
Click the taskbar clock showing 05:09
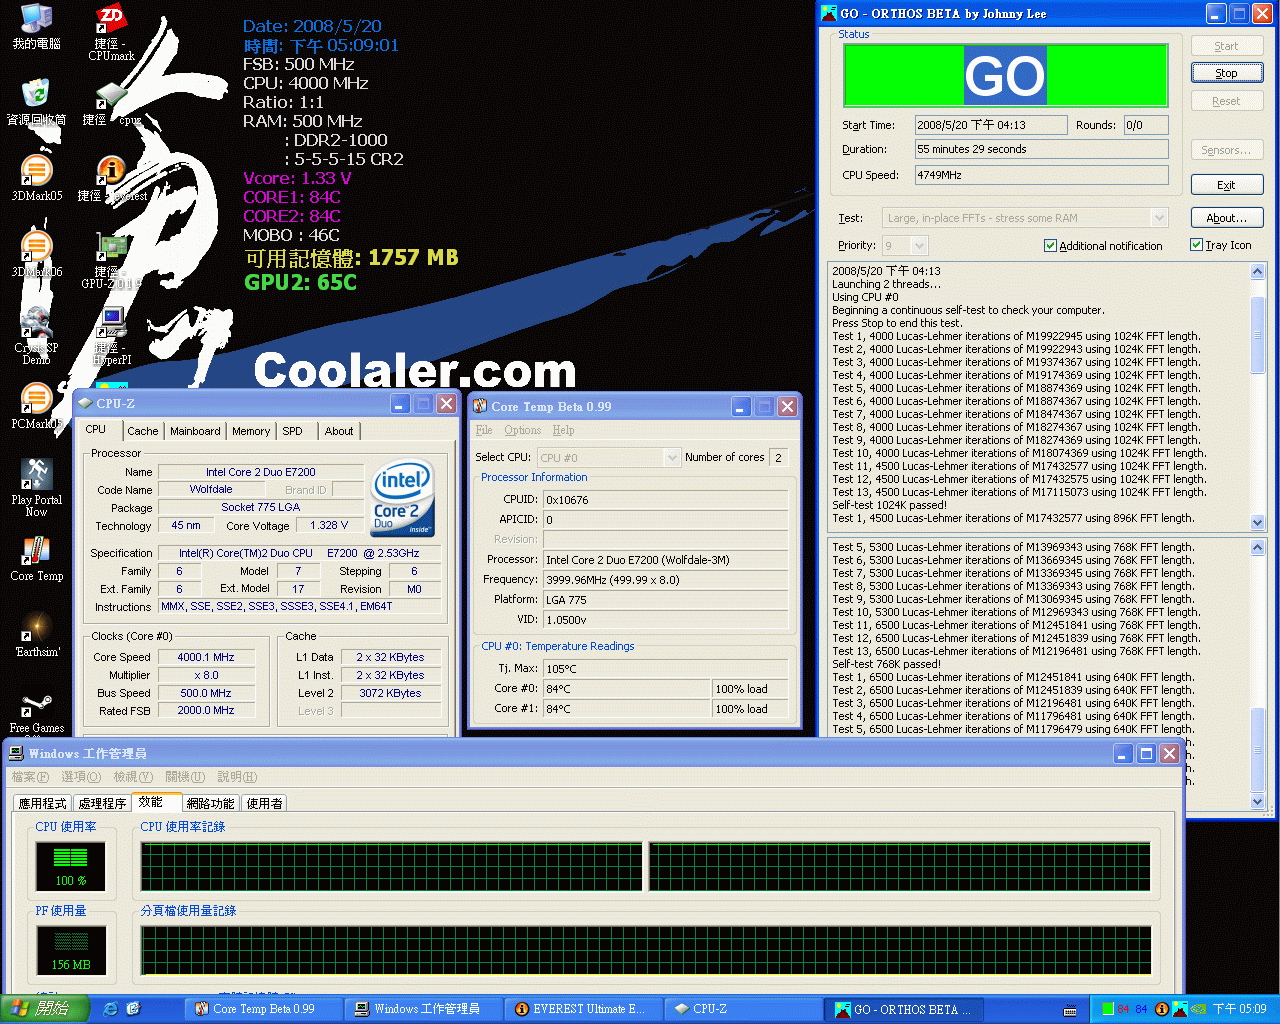tap(1239, 1009)
